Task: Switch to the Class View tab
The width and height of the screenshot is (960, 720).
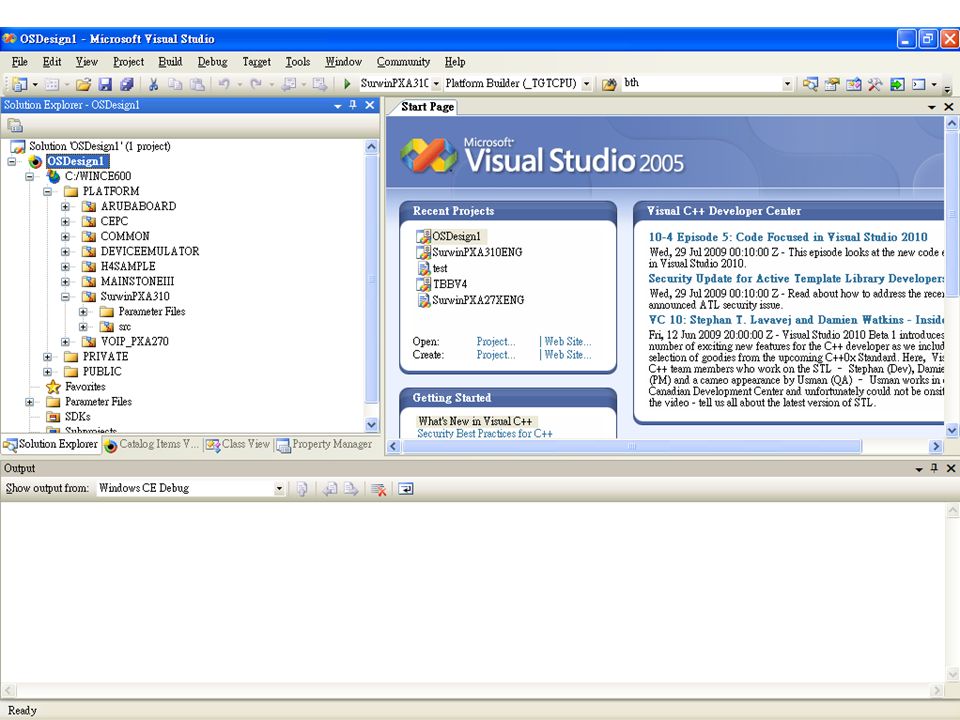Action: 238,444
